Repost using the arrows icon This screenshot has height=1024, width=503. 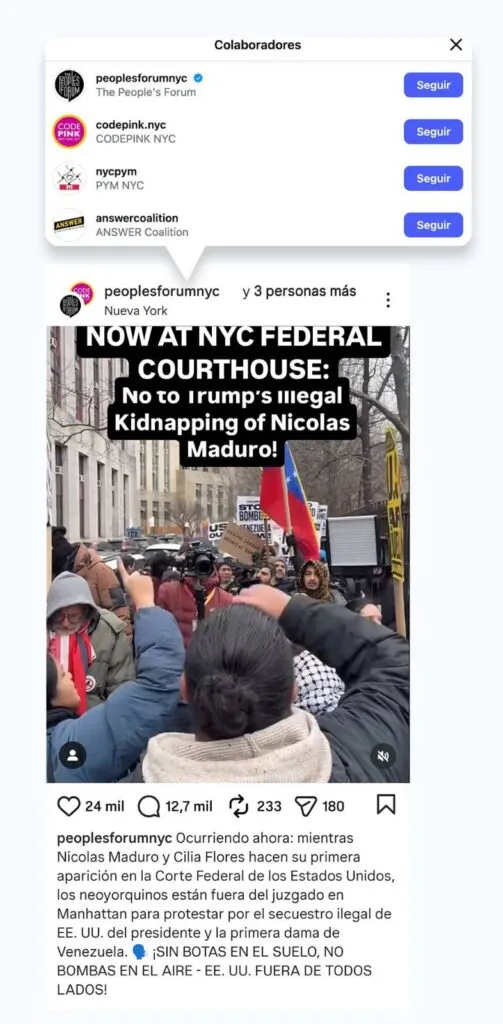point(238,807)
